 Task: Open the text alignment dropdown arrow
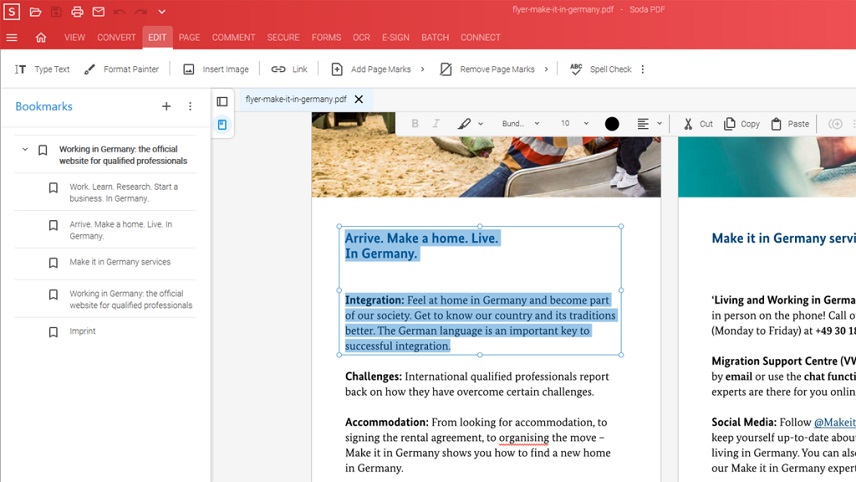coord(659,124)
